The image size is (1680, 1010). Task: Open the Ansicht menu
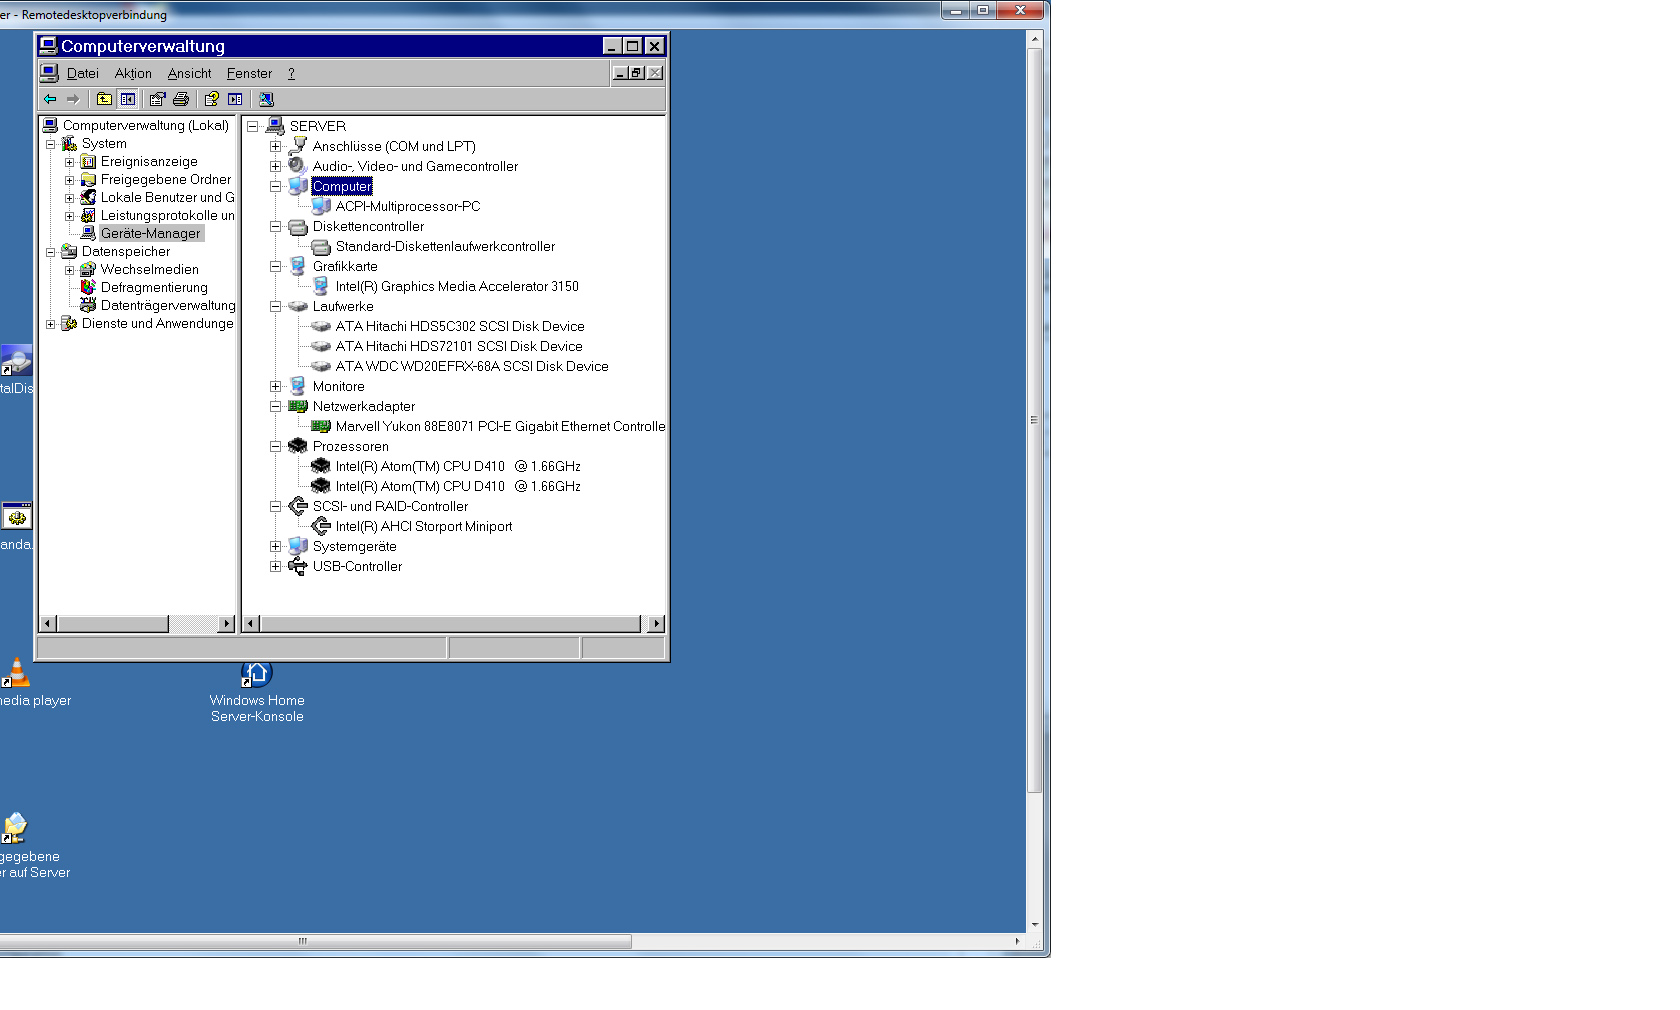click(x=189, y=73)
